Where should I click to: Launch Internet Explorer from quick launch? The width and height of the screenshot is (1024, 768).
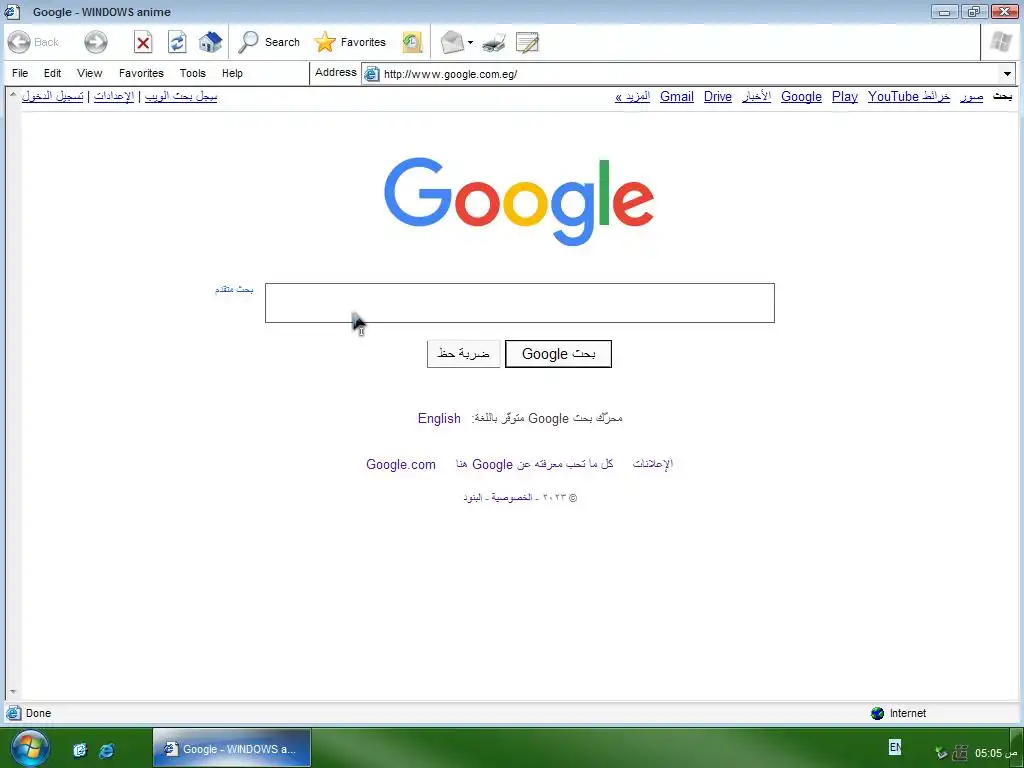[x=106, y=750]
